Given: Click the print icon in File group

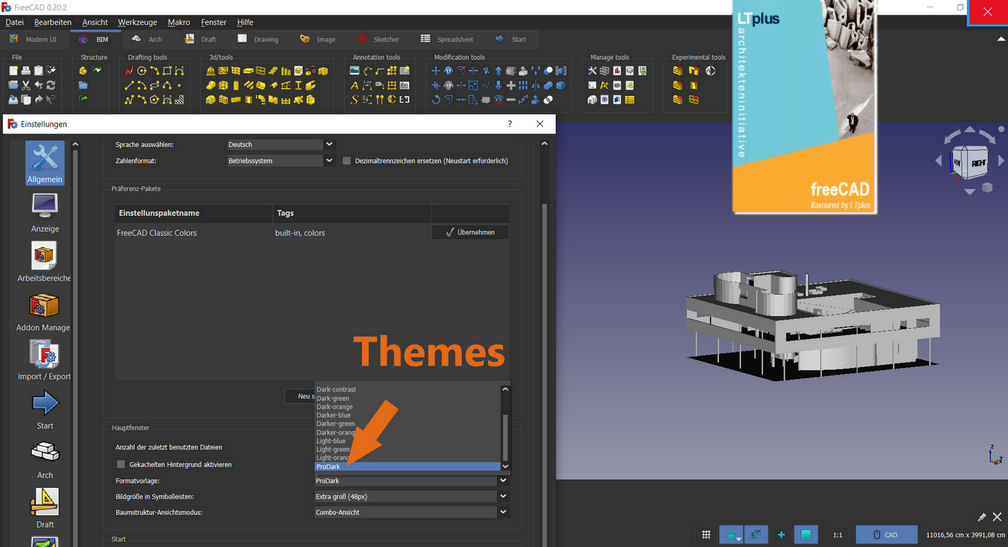Looking at the screenshot, I should pyautogui.click(x=26, y=71).
